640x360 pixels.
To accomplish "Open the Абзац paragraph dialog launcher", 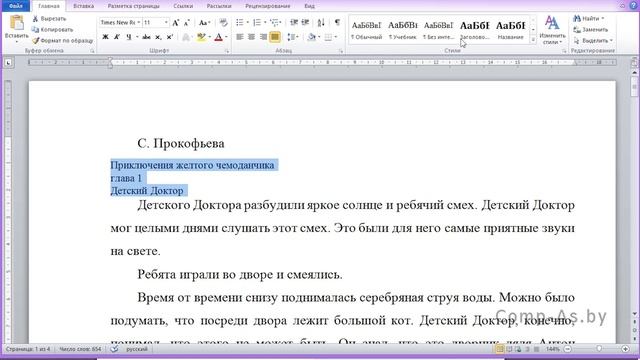I will click(341, 51).
